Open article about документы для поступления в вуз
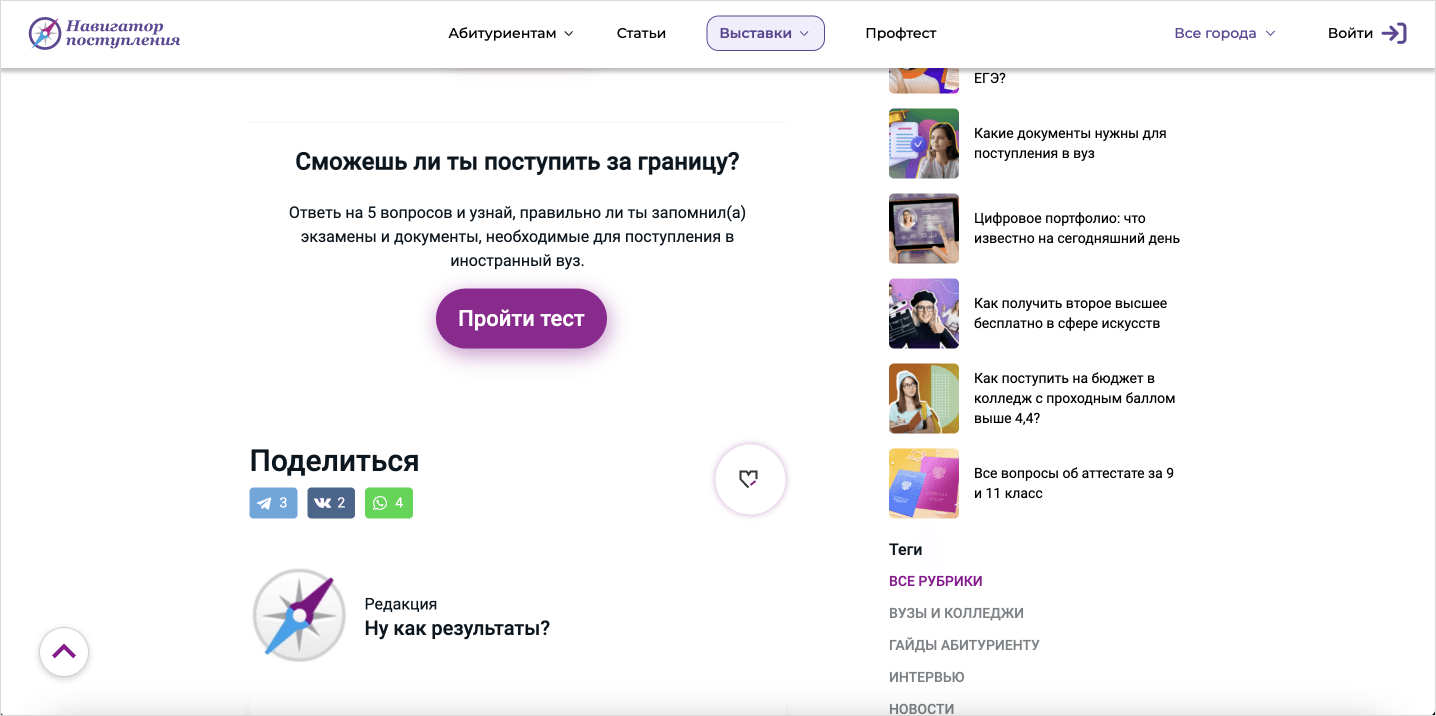Viewport: 1436px width, 716px height. coord(1069,143)
